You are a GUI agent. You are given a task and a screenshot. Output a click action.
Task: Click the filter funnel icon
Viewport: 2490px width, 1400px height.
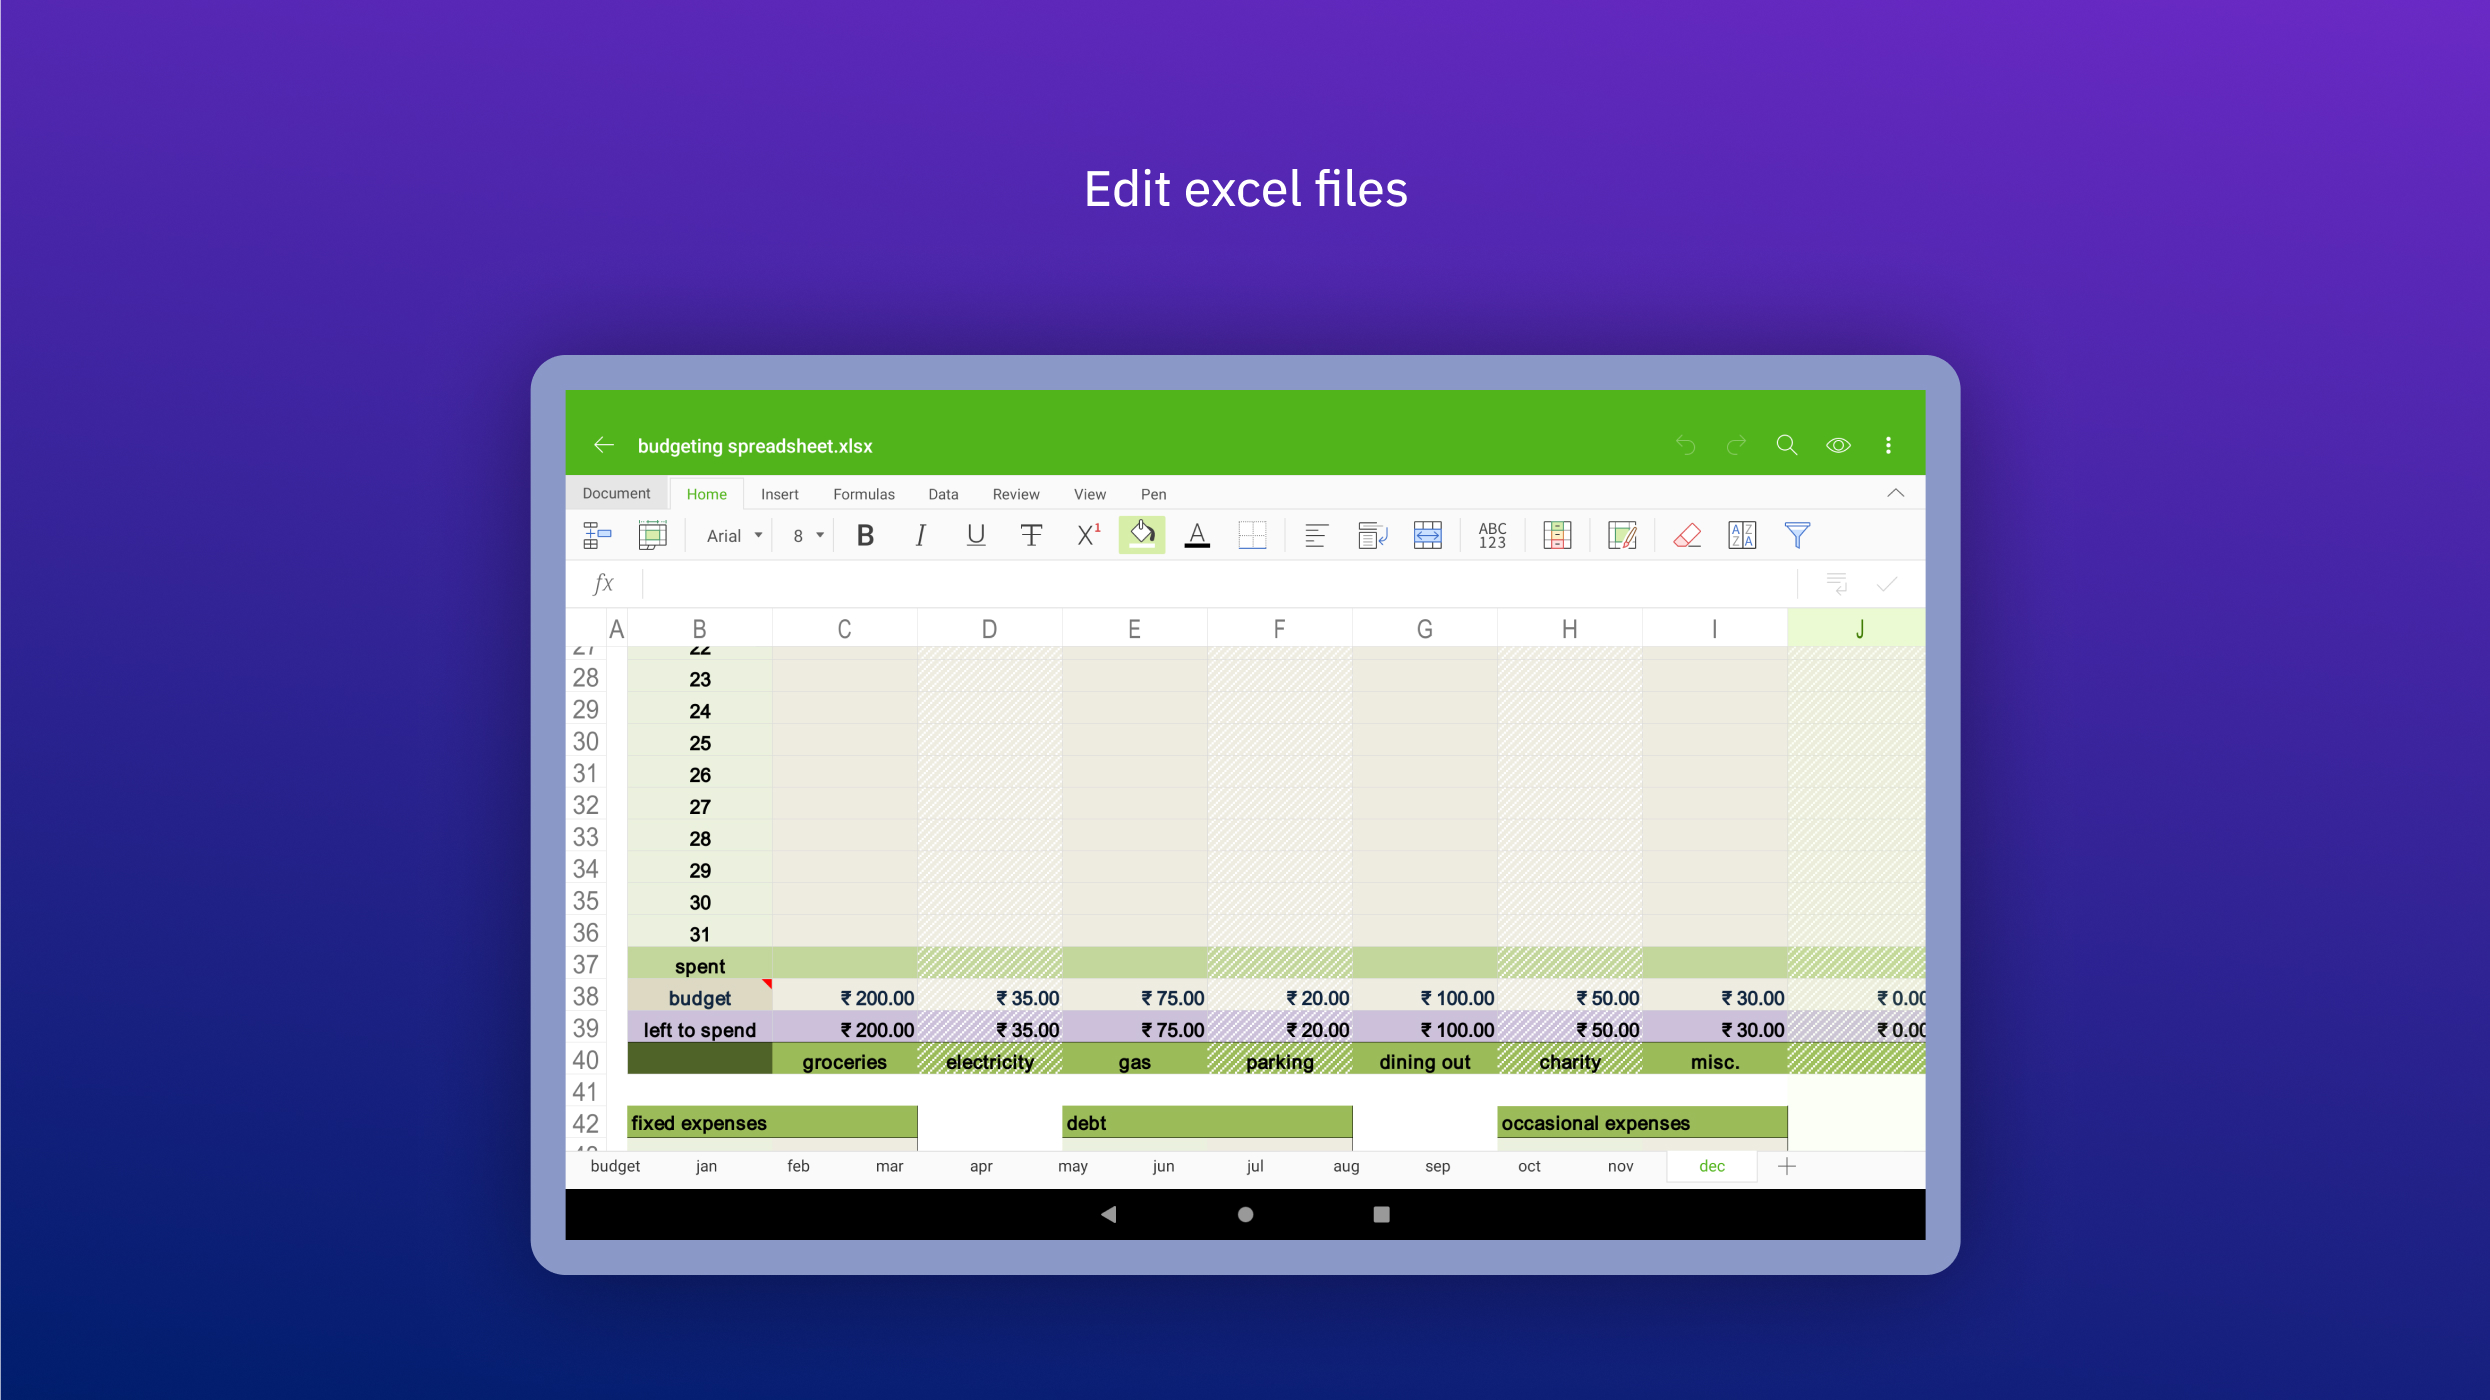click(x=1797, y=536)
